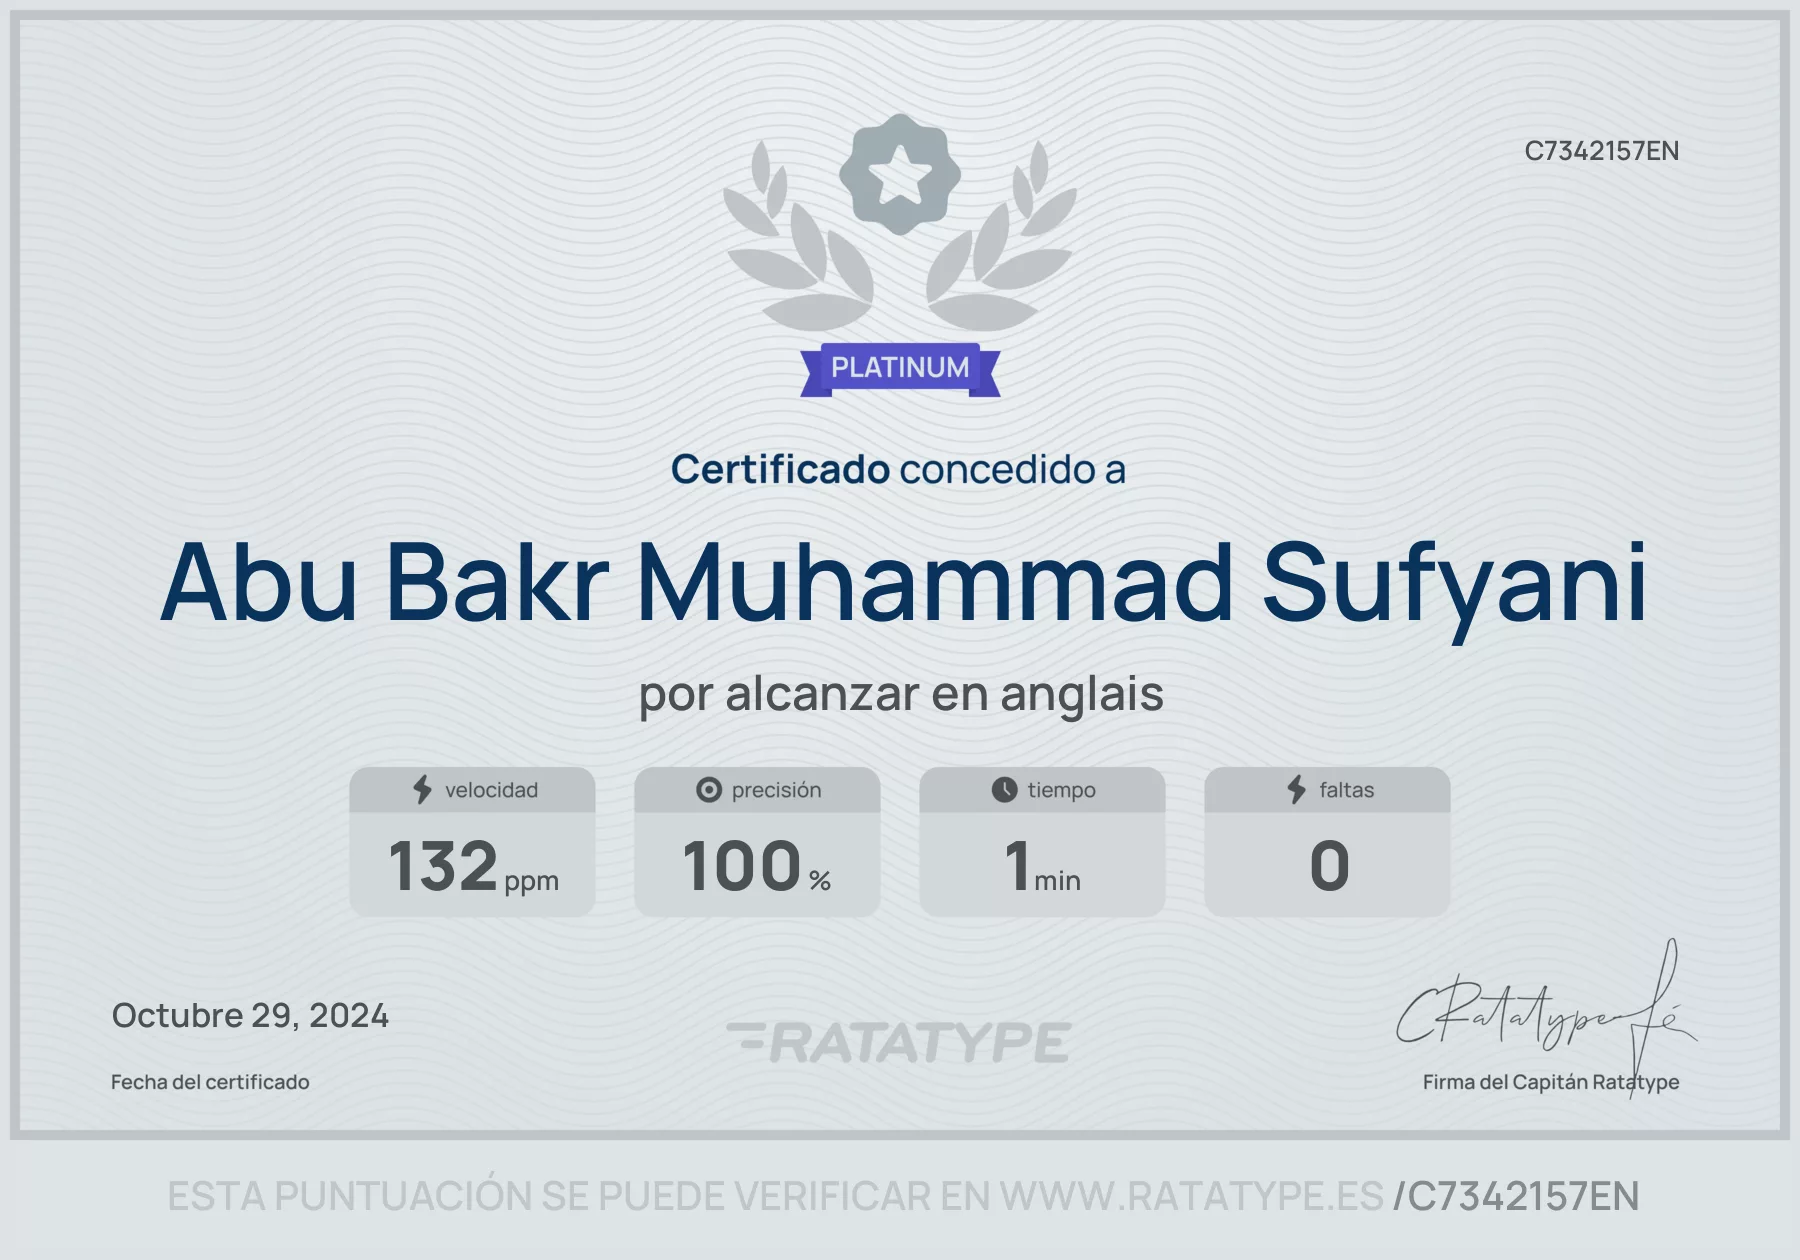Click the date Octubre 29, 2024
Image resolution: width=1800 pixels, height=1260 pixels.
tap(250, 1016)
